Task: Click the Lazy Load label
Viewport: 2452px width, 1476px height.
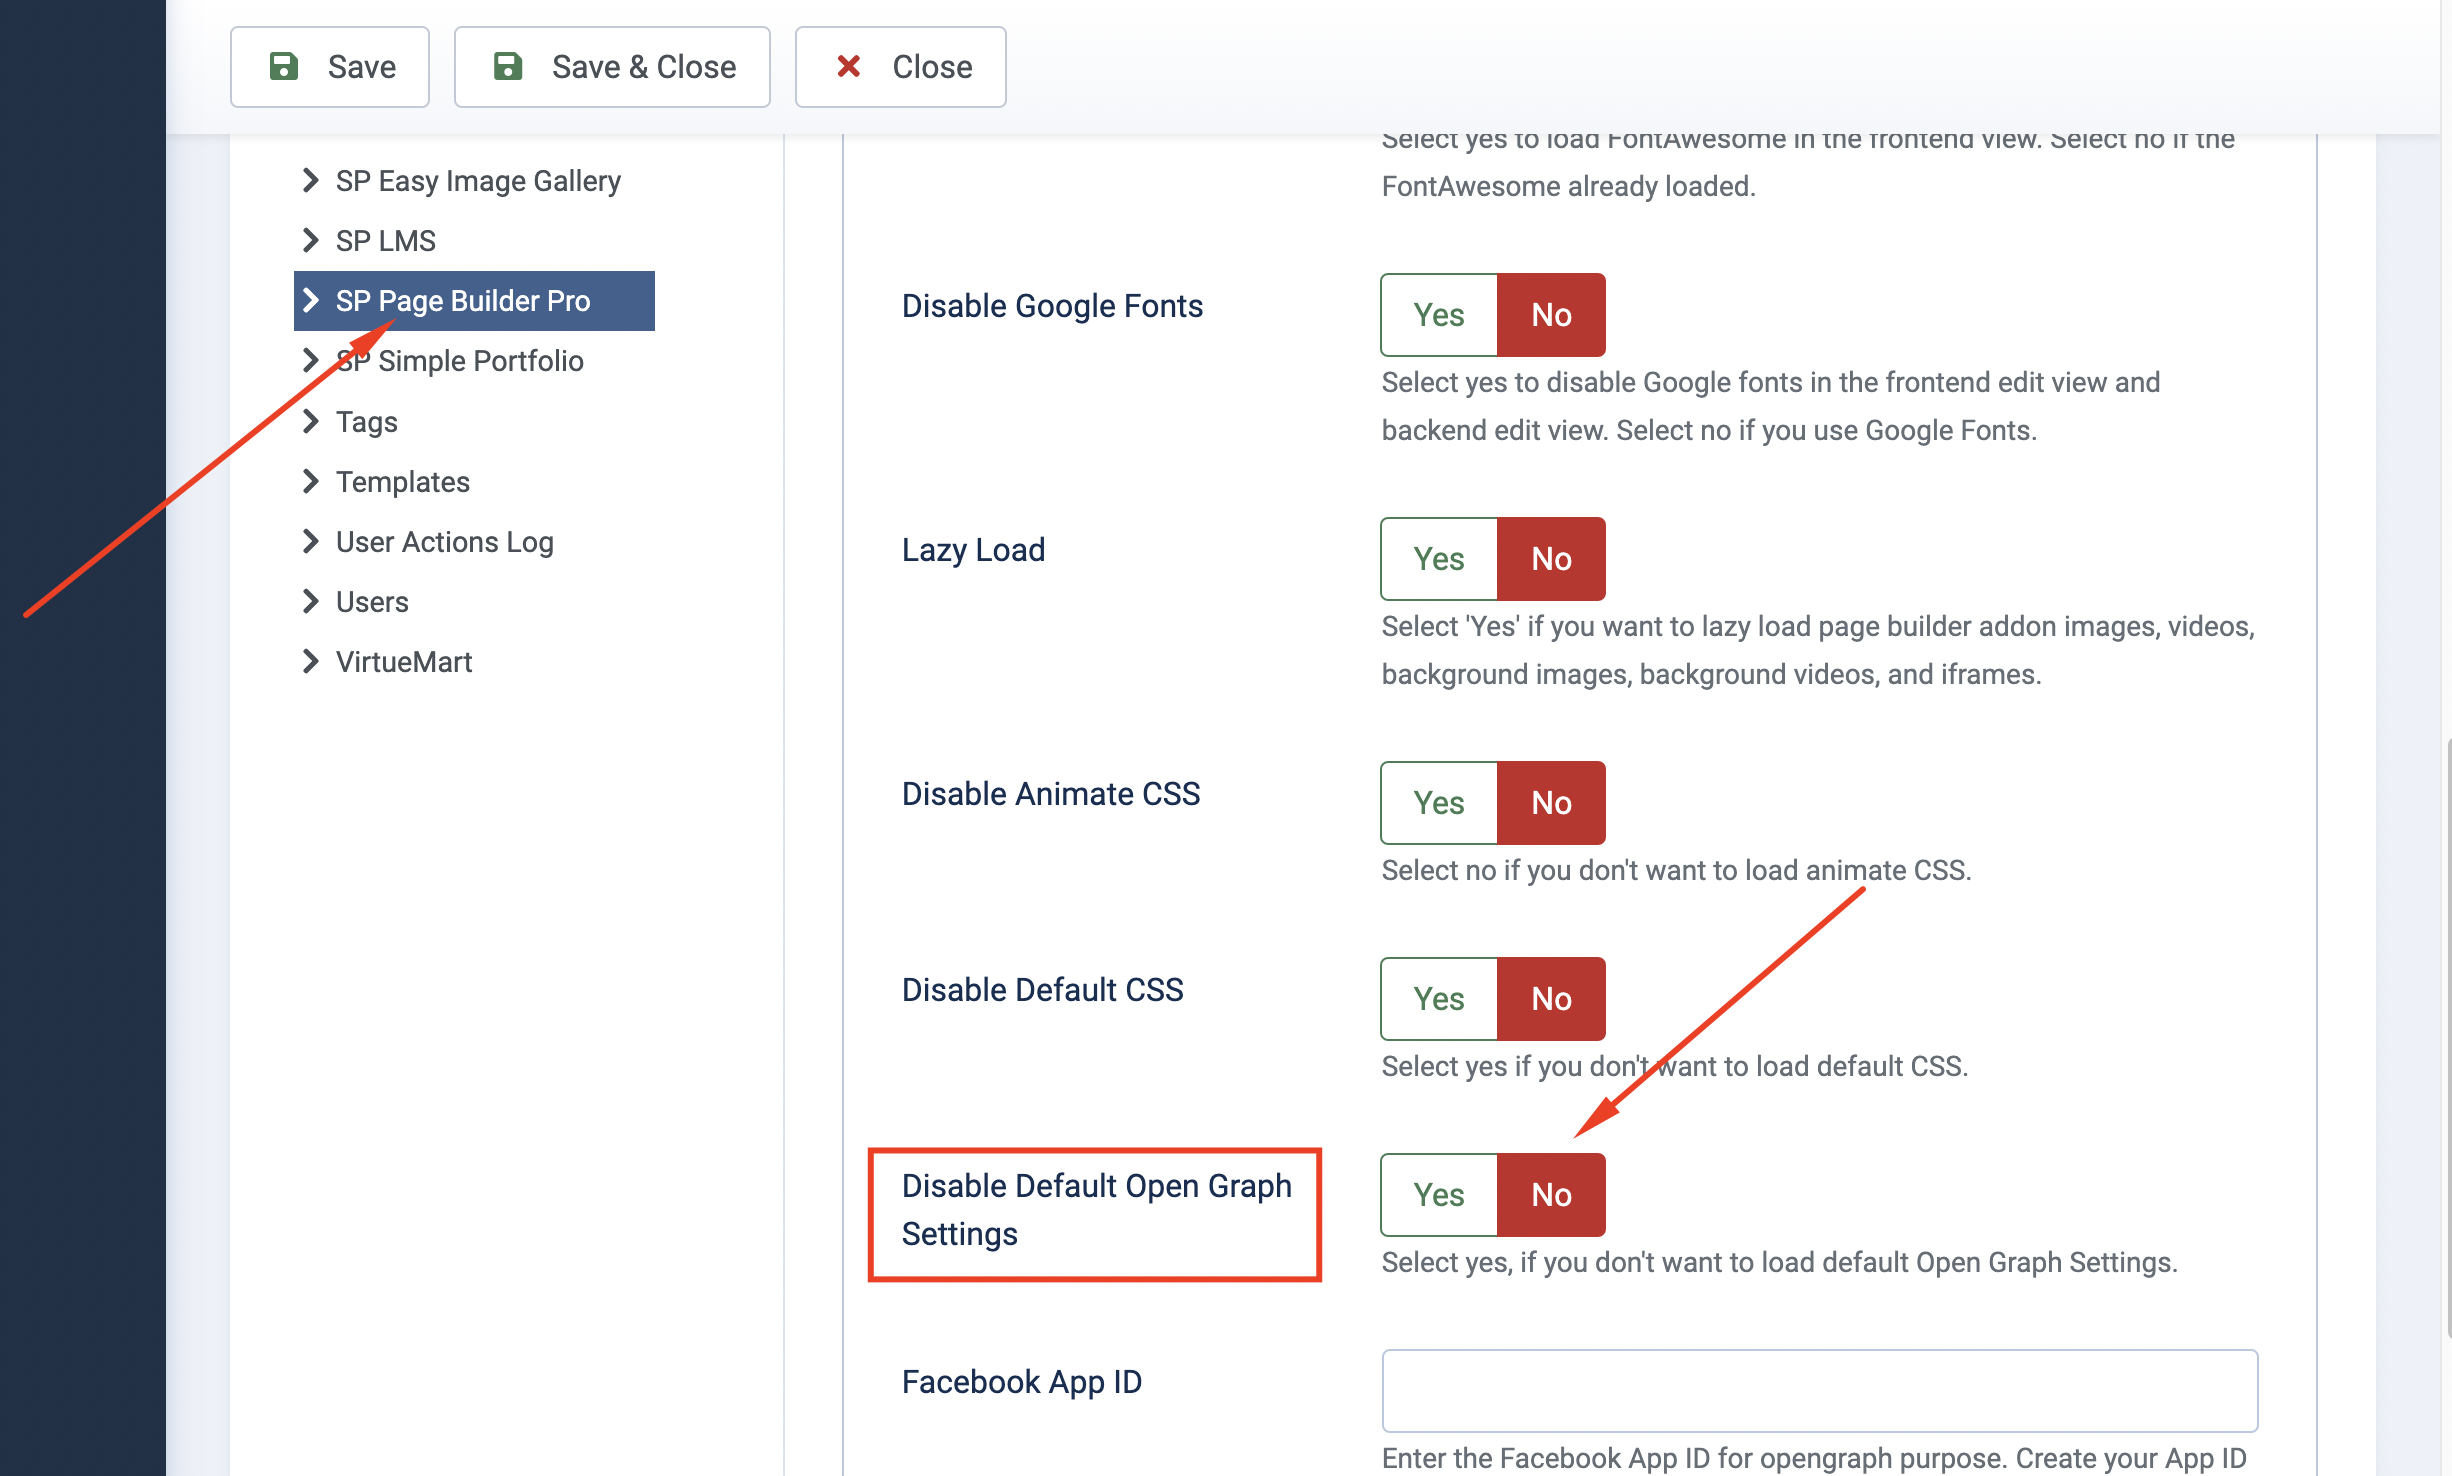Action: 973,550
